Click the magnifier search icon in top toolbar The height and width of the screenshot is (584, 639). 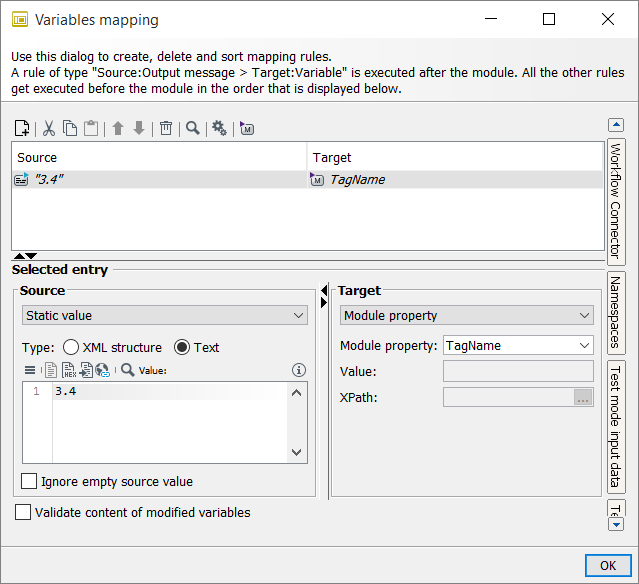(192, 128)
